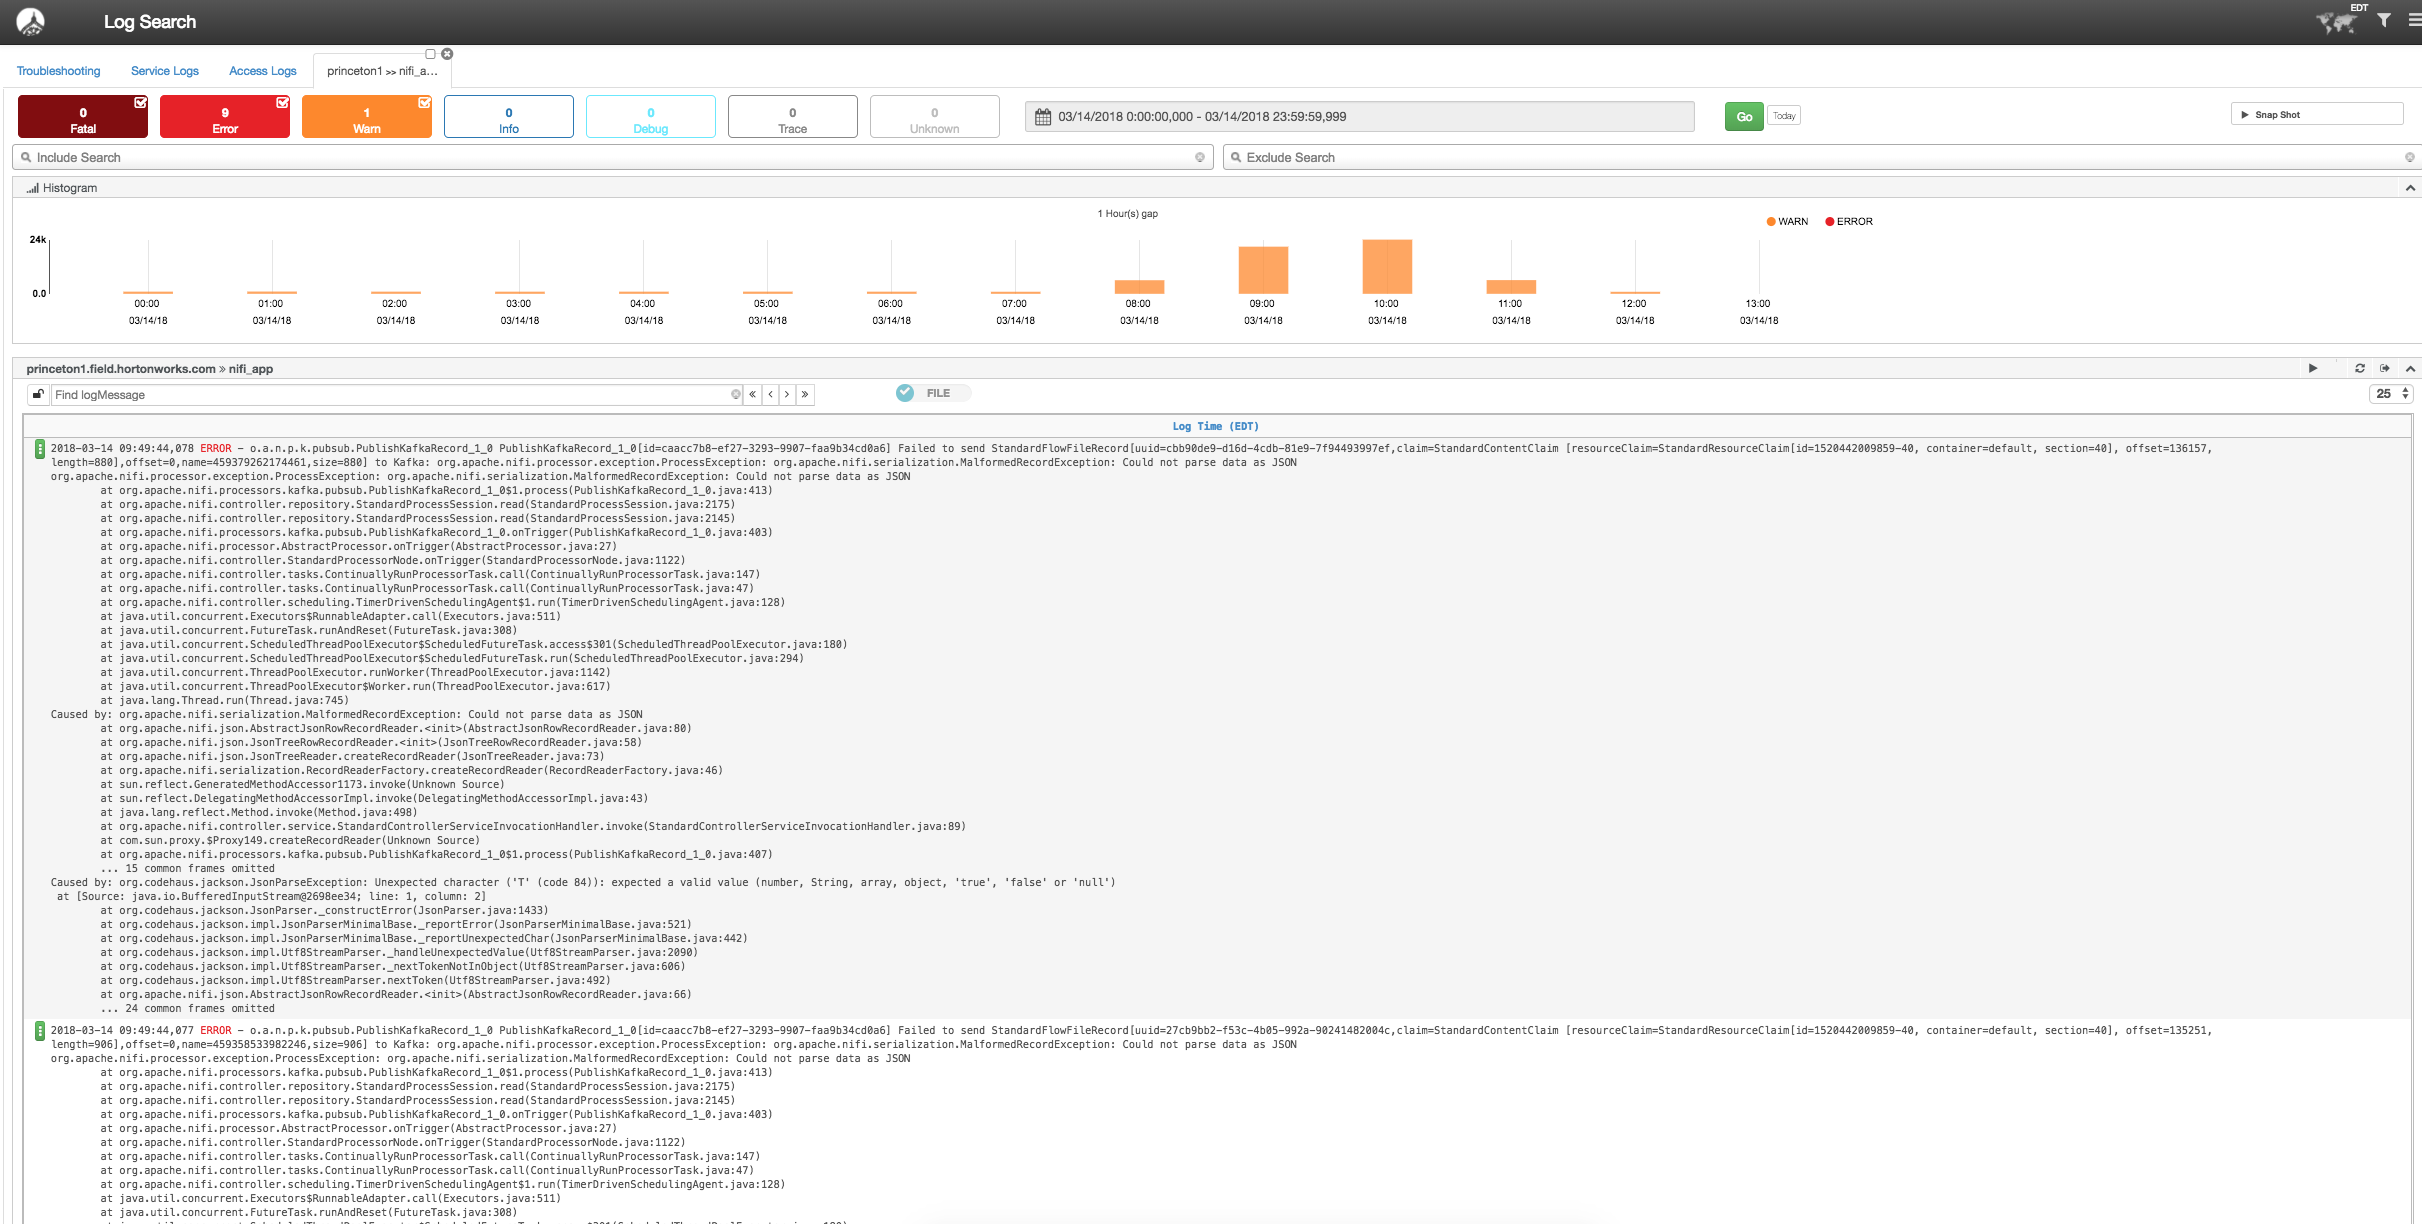2422x1224 pixels.
Task: Click the lock icon beside Find logMessage
Action: (x=37, y=394)
